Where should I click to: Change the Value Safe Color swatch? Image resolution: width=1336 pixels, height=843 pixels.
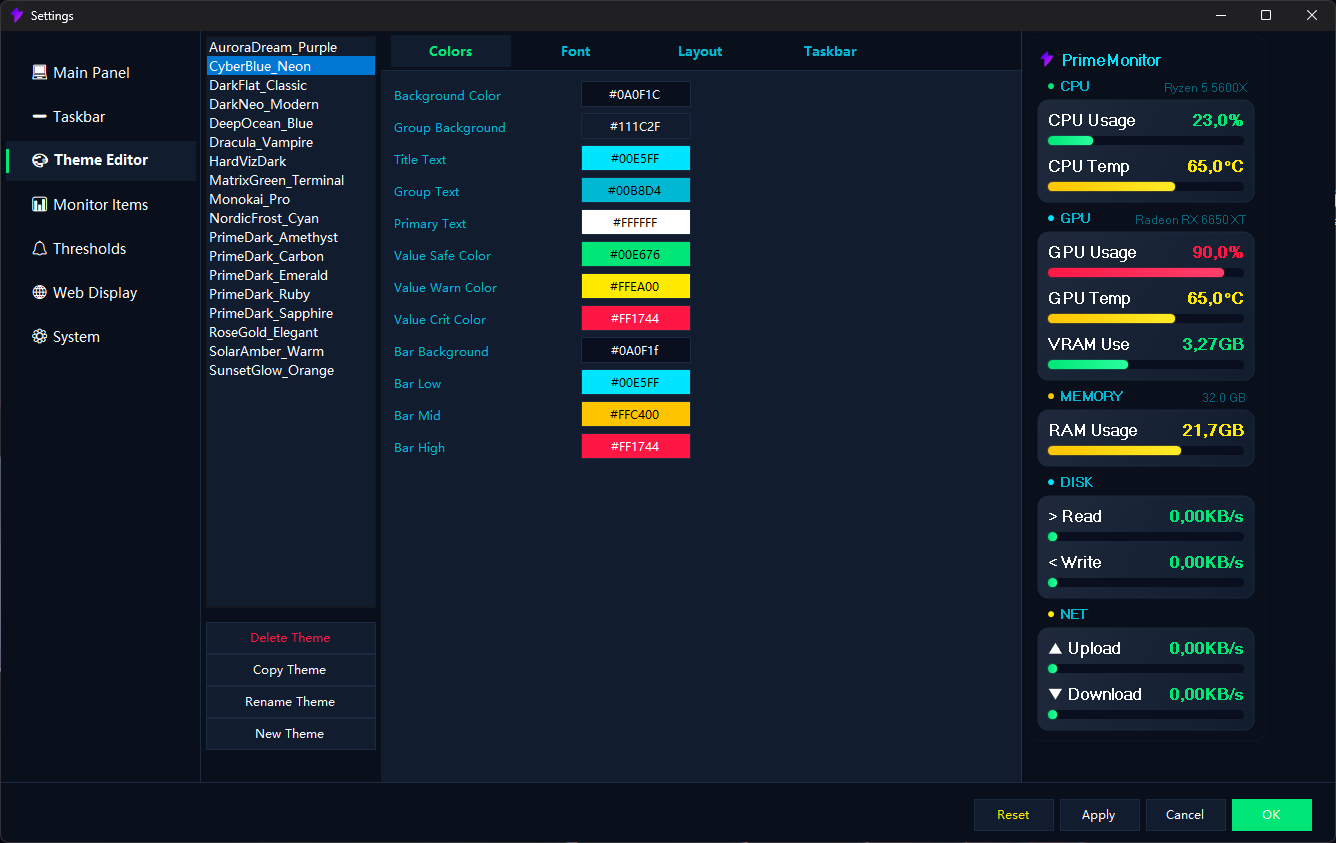click(635, 255)
